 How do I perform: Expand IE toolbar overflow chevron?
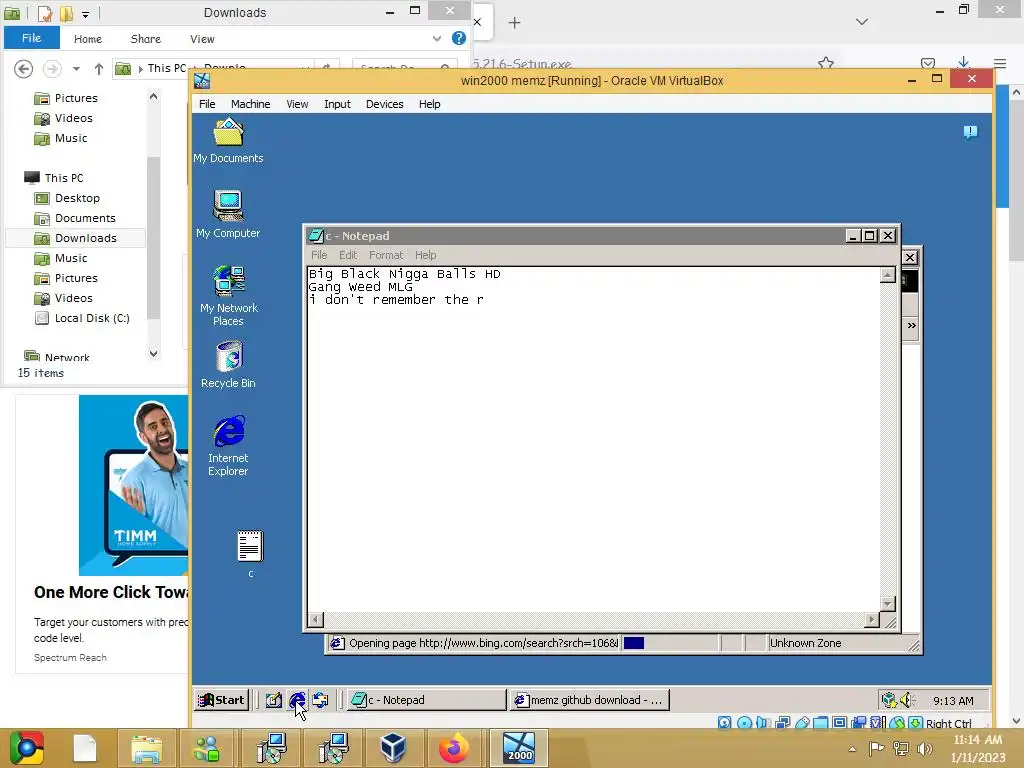tap(911, 326)
